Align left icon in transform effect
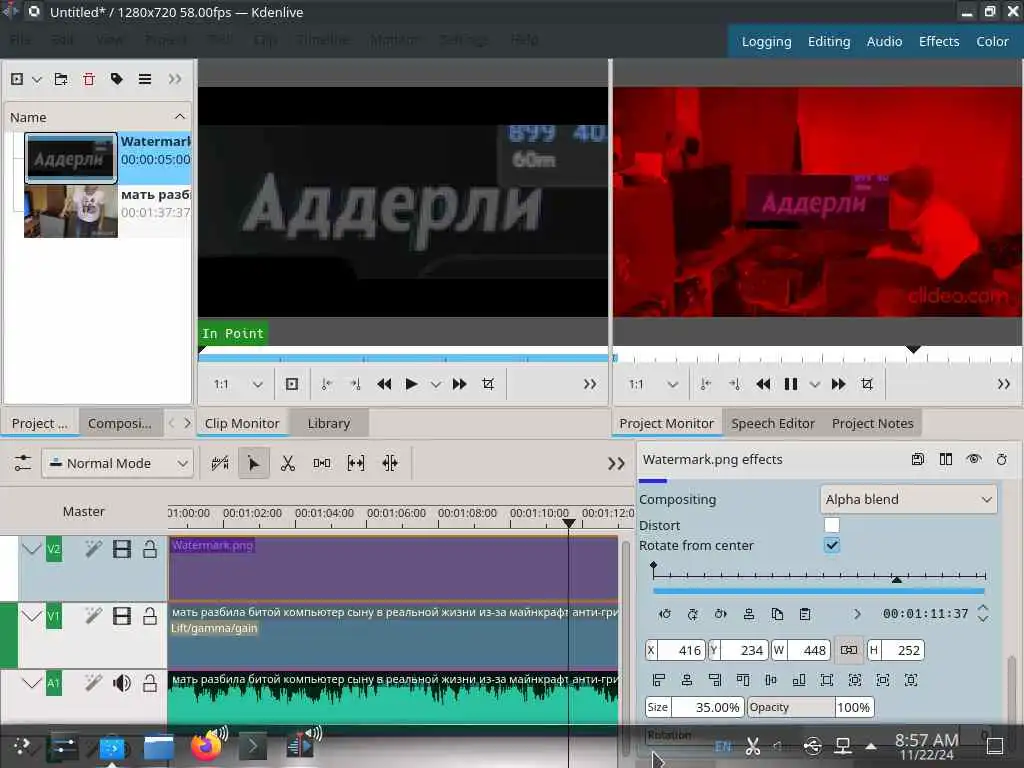This screenshot has width=1024, height=768. tap(658, 680)
